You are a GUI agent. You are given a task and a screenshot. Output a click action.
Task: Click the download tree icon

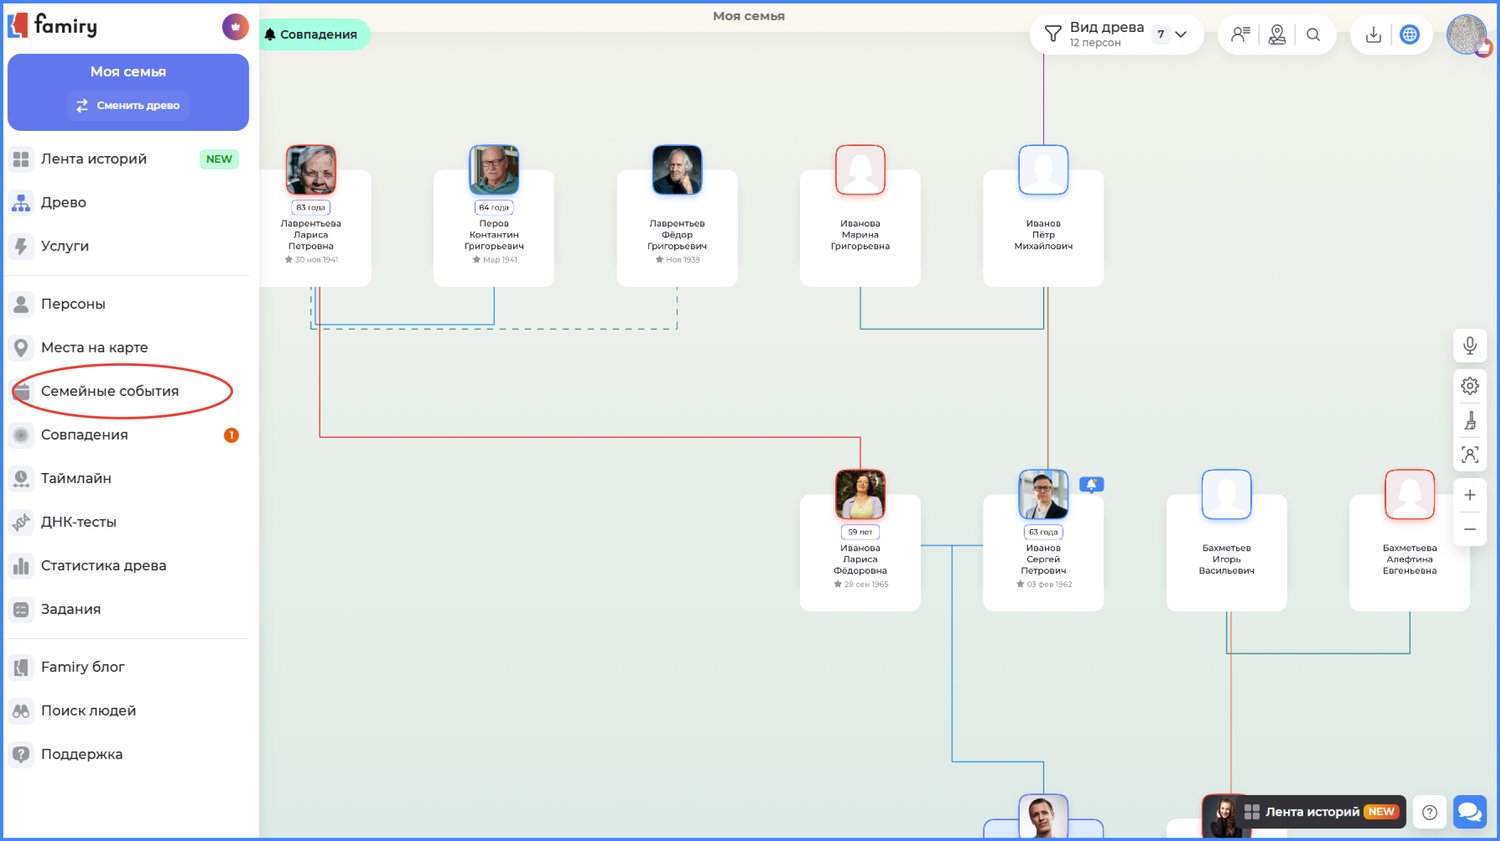1373,35
